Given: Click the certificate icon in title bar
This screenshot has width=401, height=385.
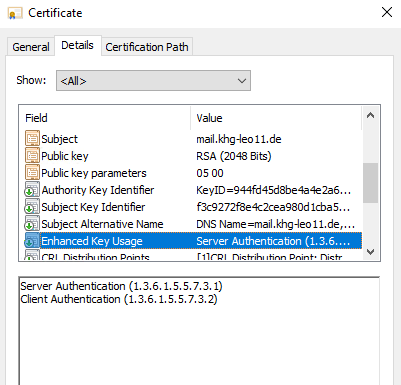Looking at the screenshot, I should point(15,13).
